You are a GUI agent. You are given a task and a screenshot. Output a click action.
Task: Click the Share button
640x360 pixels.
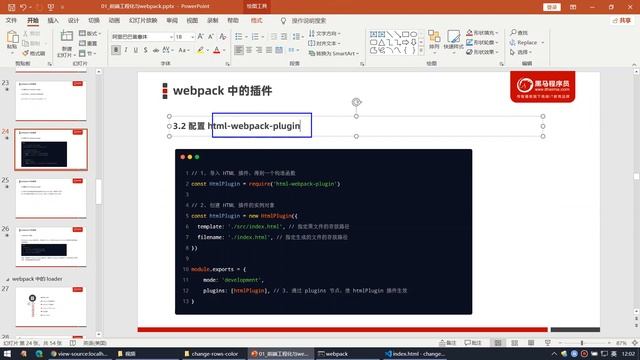tap(622, 20)
